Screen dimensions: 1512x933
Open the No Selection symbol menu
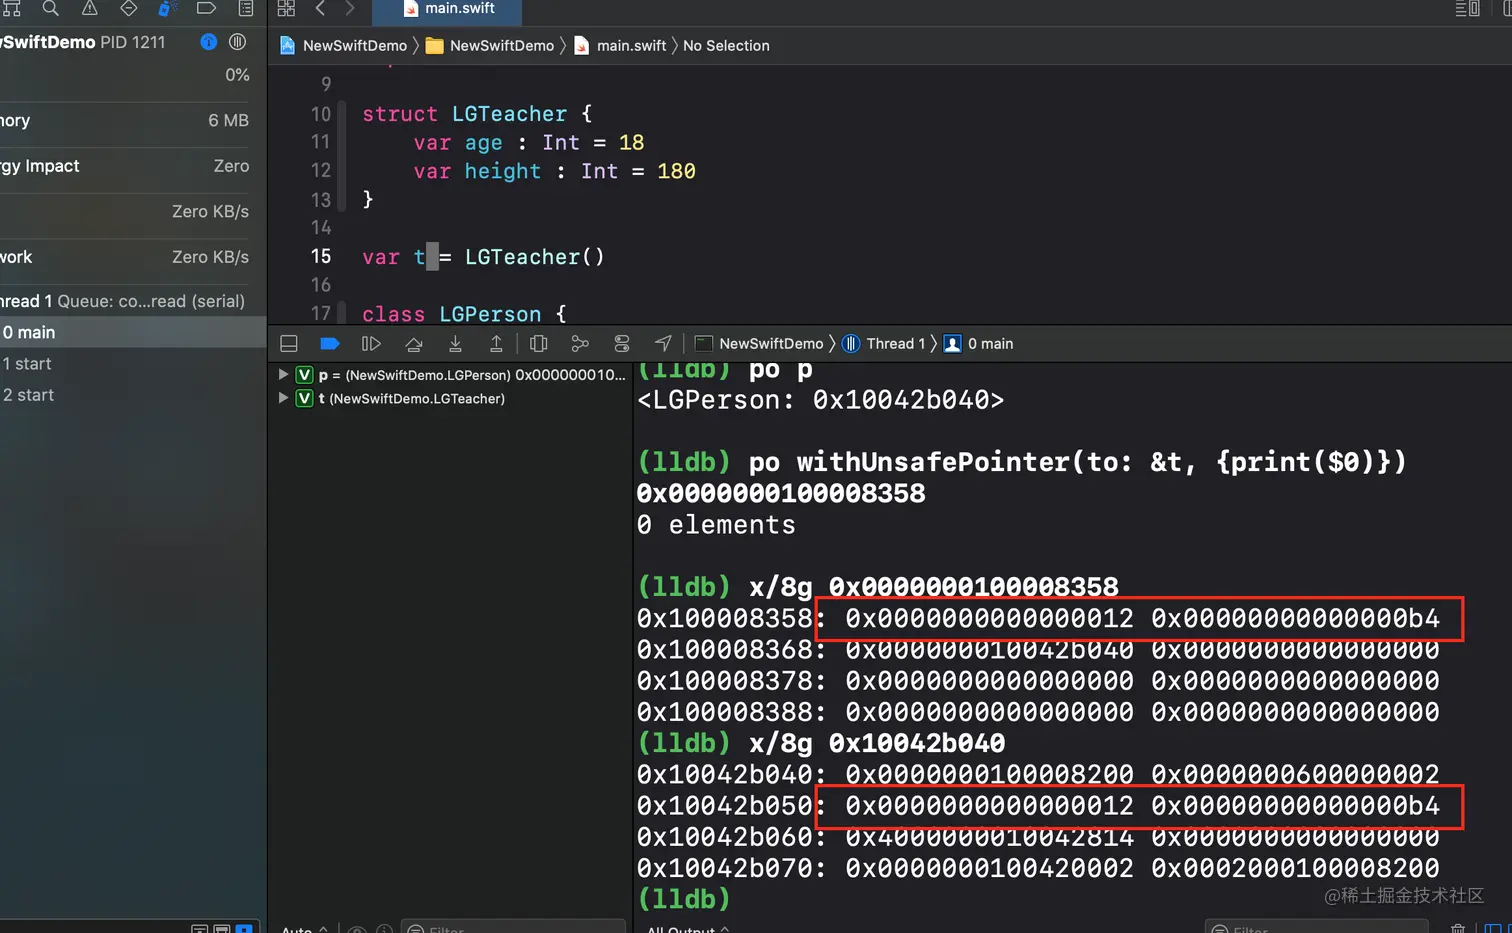tap(726, 46)
